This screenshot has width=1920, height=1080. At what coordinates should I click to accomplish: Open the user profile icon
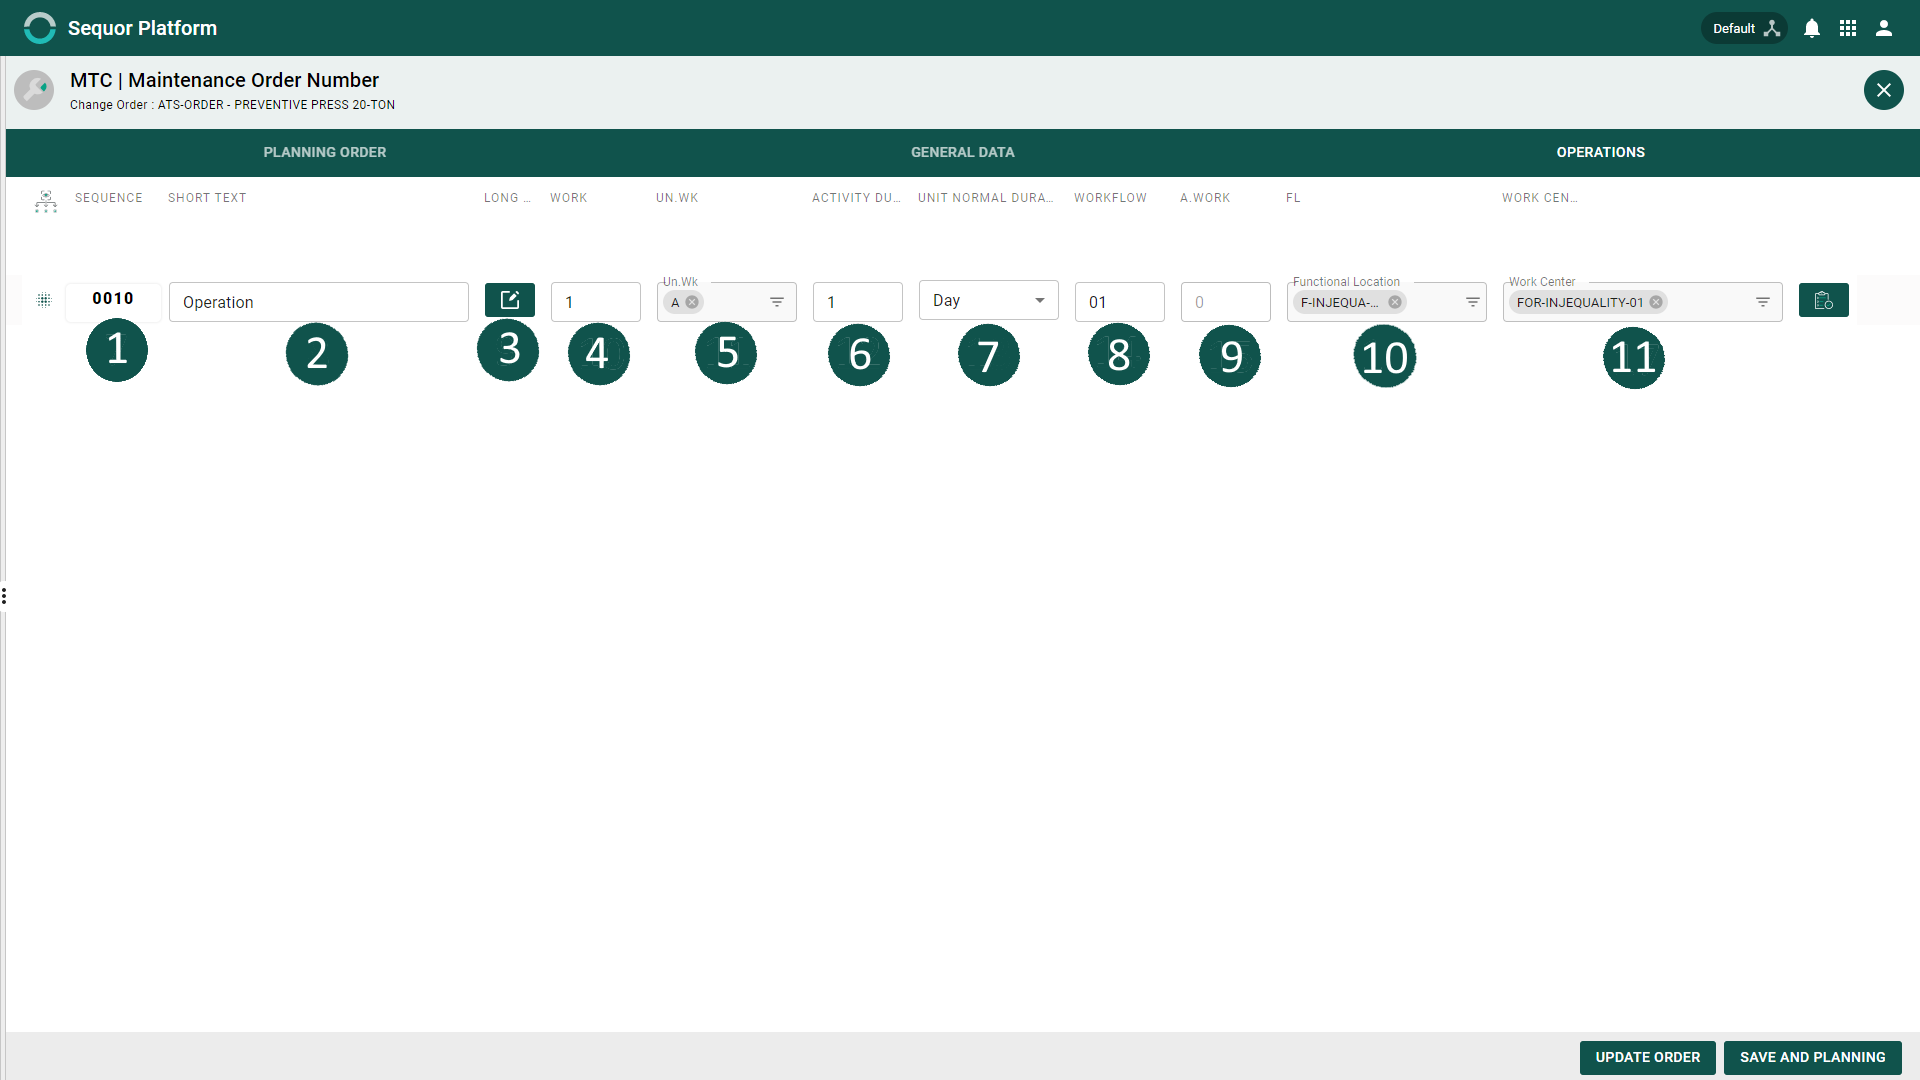pyautogui.click(x=1884, y=28)
